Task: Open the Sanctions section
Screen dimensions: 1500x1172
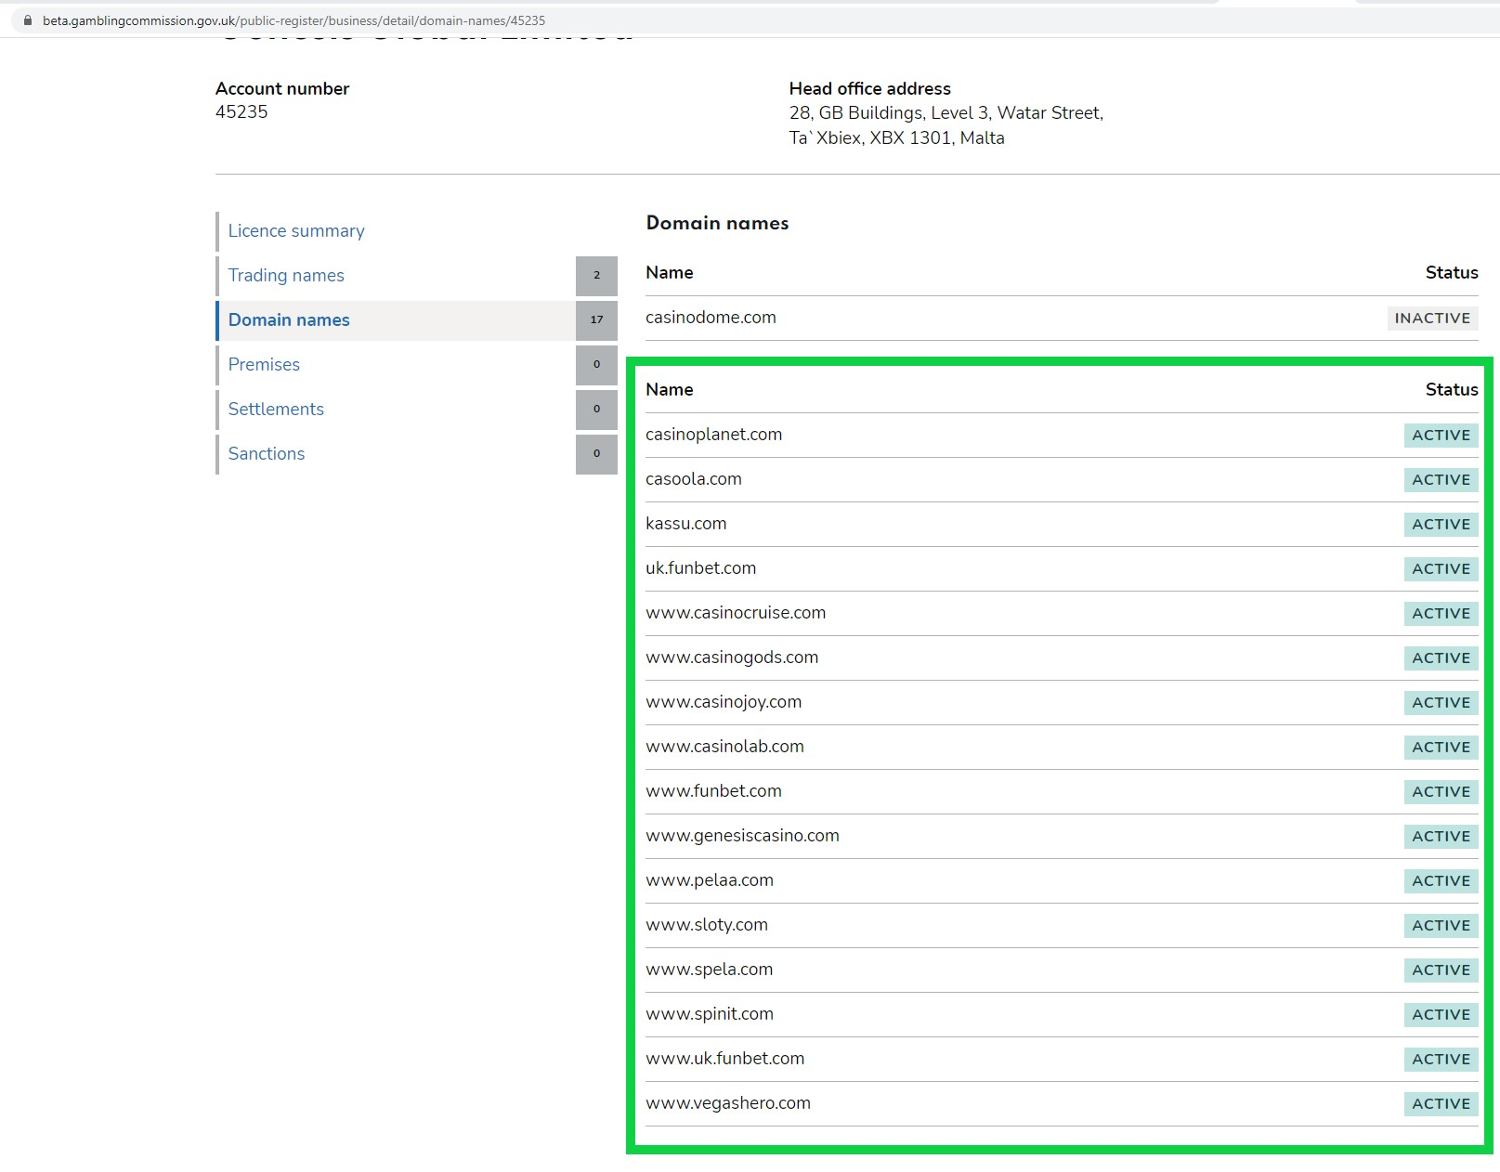Action: (x=266, y=454)
